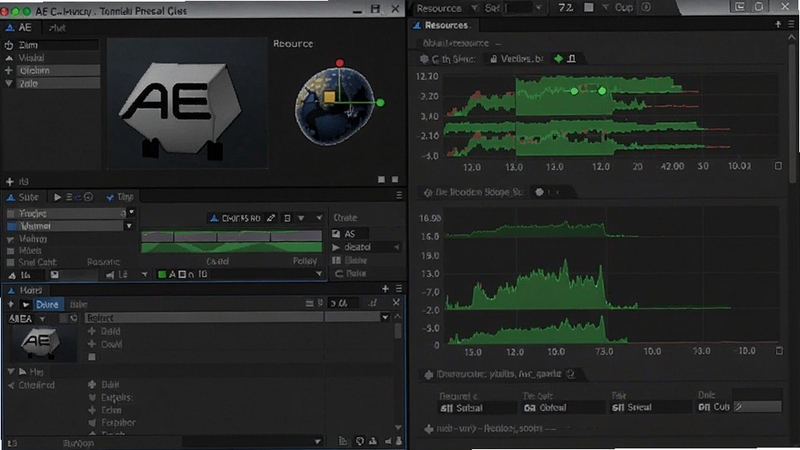The image size is (800, 450).
Task: Click the speaker icon beside the Lē label
Action: tap(110, 275)
